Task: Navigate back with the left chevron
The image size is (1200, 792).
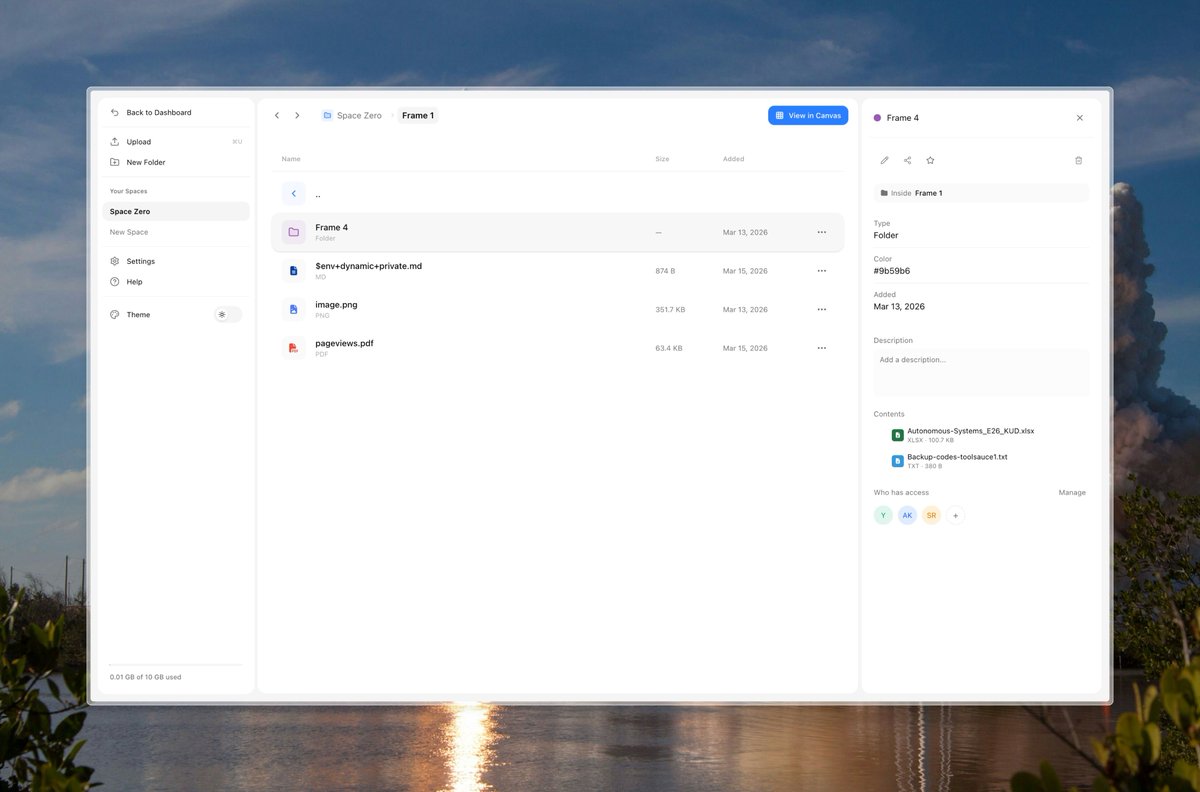Action: tap(277, 116)
